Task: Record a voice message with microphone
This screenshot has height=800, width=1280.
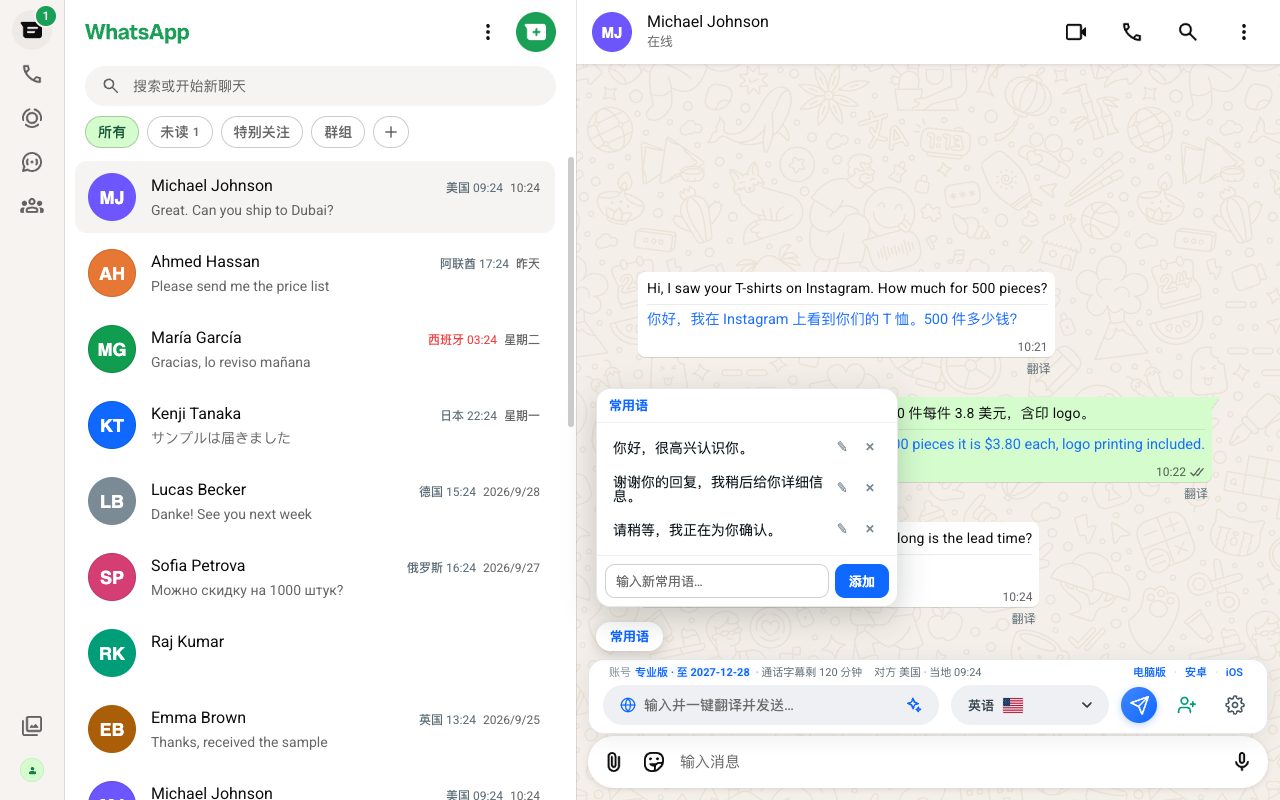Action: click(1242, 762)
